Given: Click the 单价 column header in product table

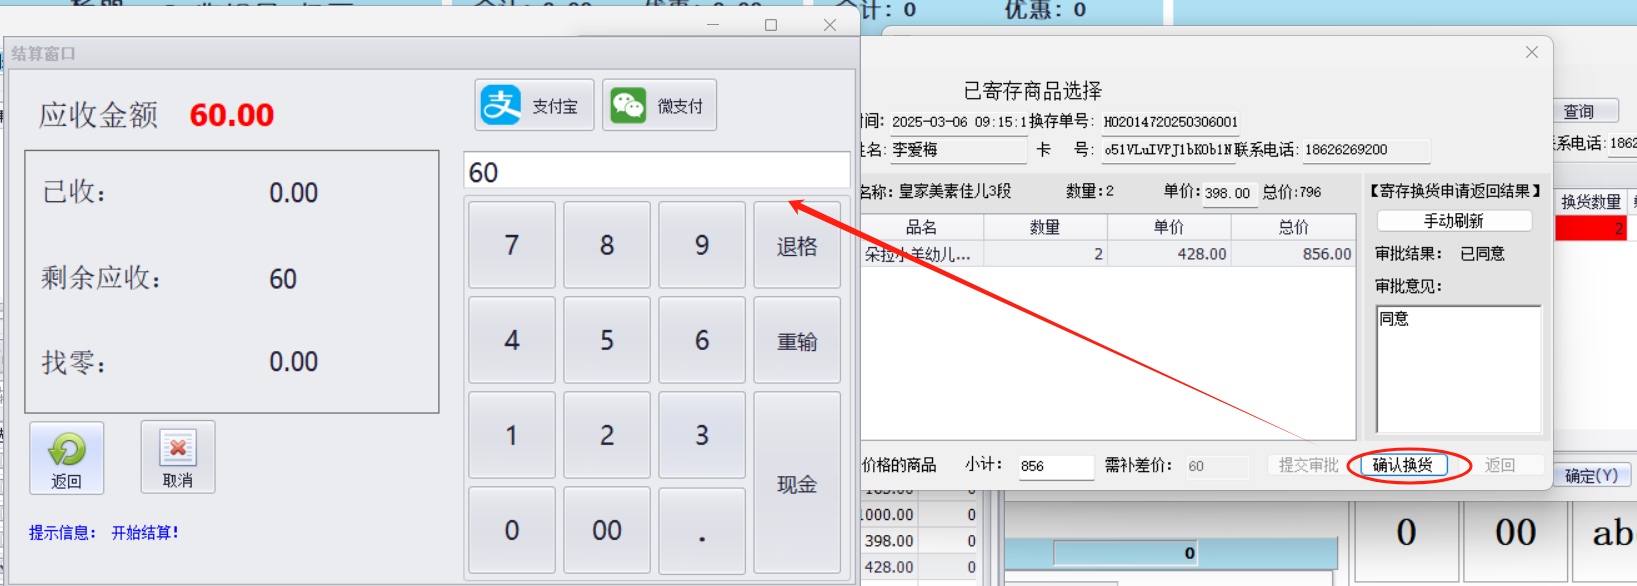Looking at the screenshot, I should 1169,227.
